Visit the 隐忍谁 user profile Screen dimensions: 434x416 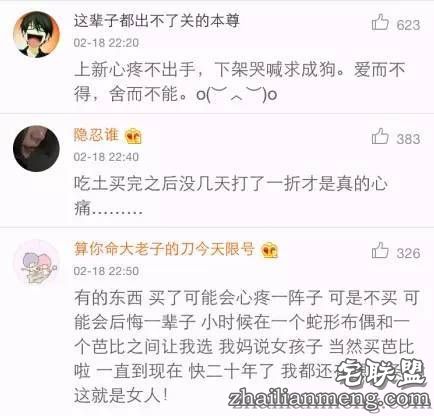pos(96,135)
